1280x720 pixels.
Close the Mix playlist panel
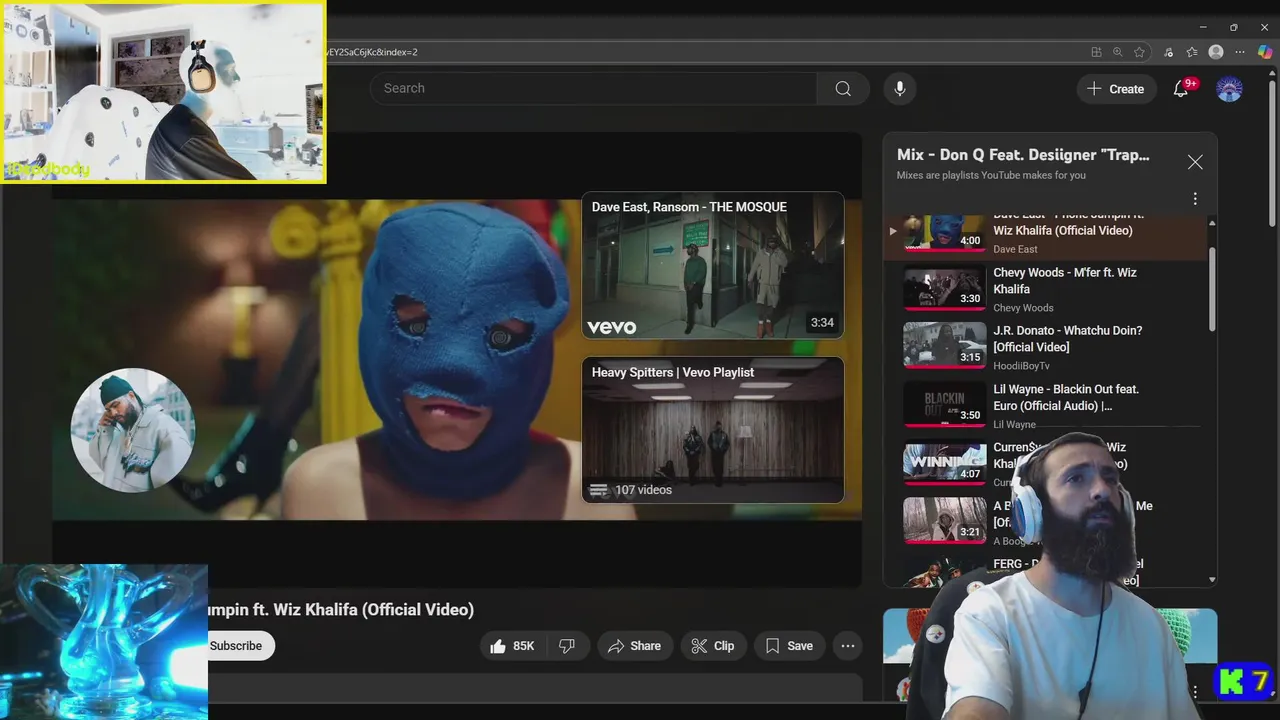(x=1195, y=162)
